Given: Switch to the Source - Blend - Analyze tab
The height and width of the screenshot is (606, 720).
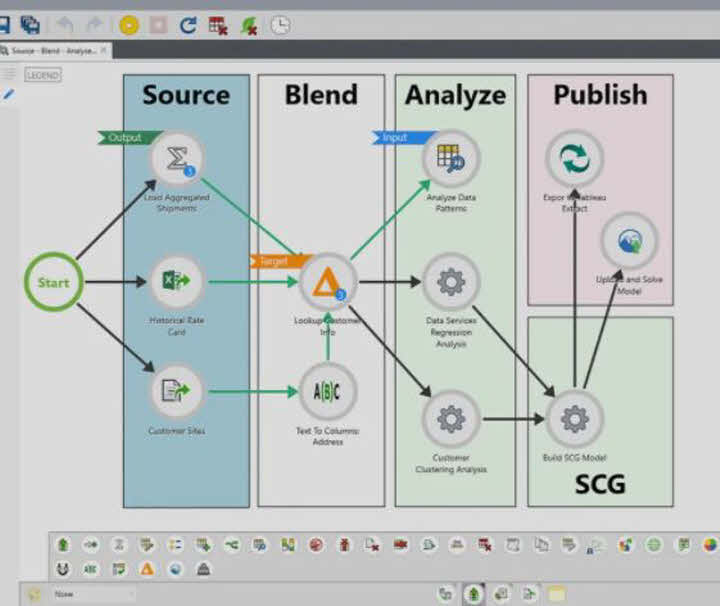Looking at the screenshot, I should tap(53, 50).
